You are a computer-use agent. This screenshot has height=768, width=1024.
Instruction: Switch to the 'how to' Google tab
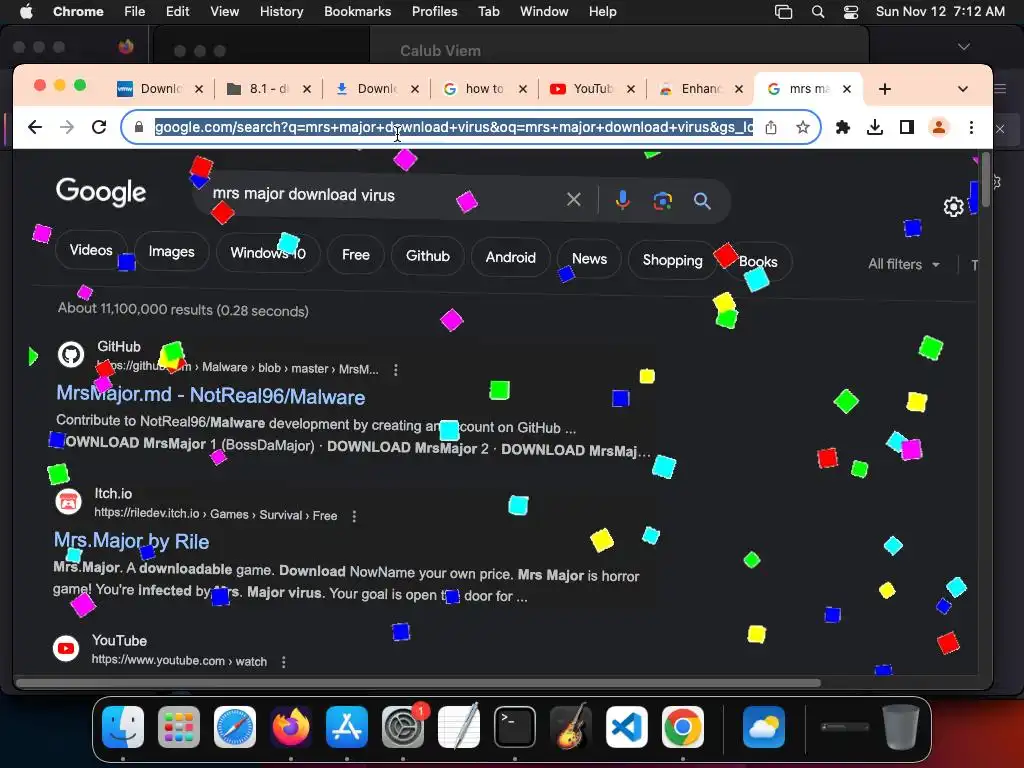coord(484,89)
